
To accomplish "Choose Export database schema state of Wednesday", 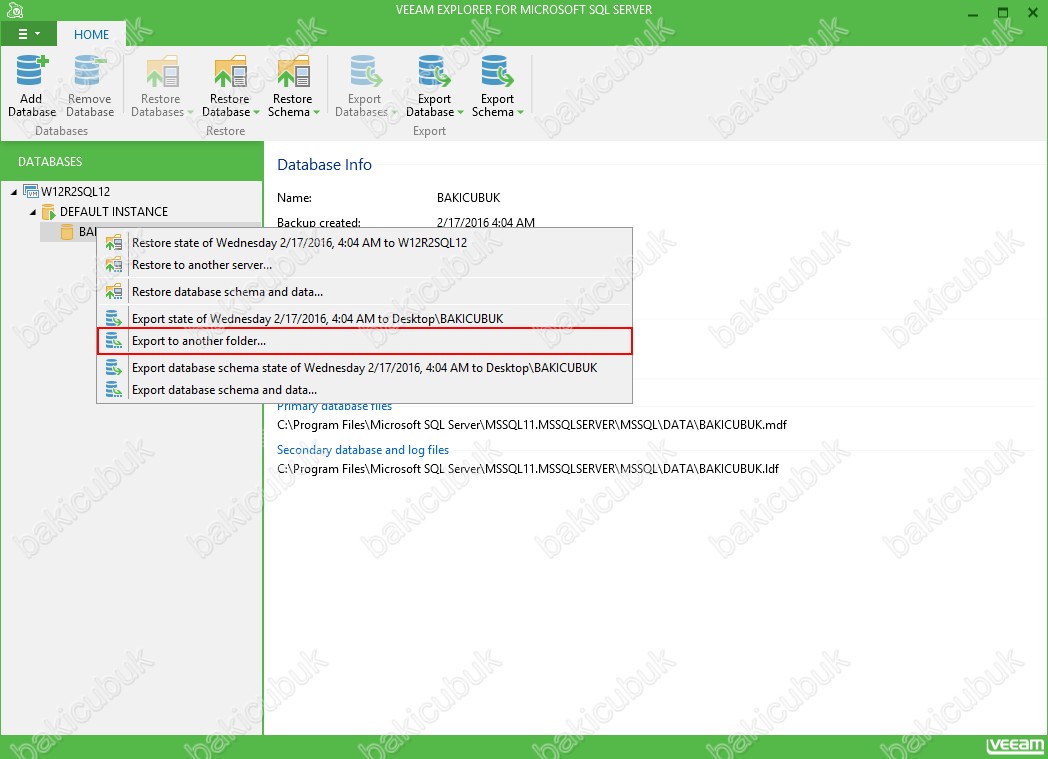I will point(365,367).
